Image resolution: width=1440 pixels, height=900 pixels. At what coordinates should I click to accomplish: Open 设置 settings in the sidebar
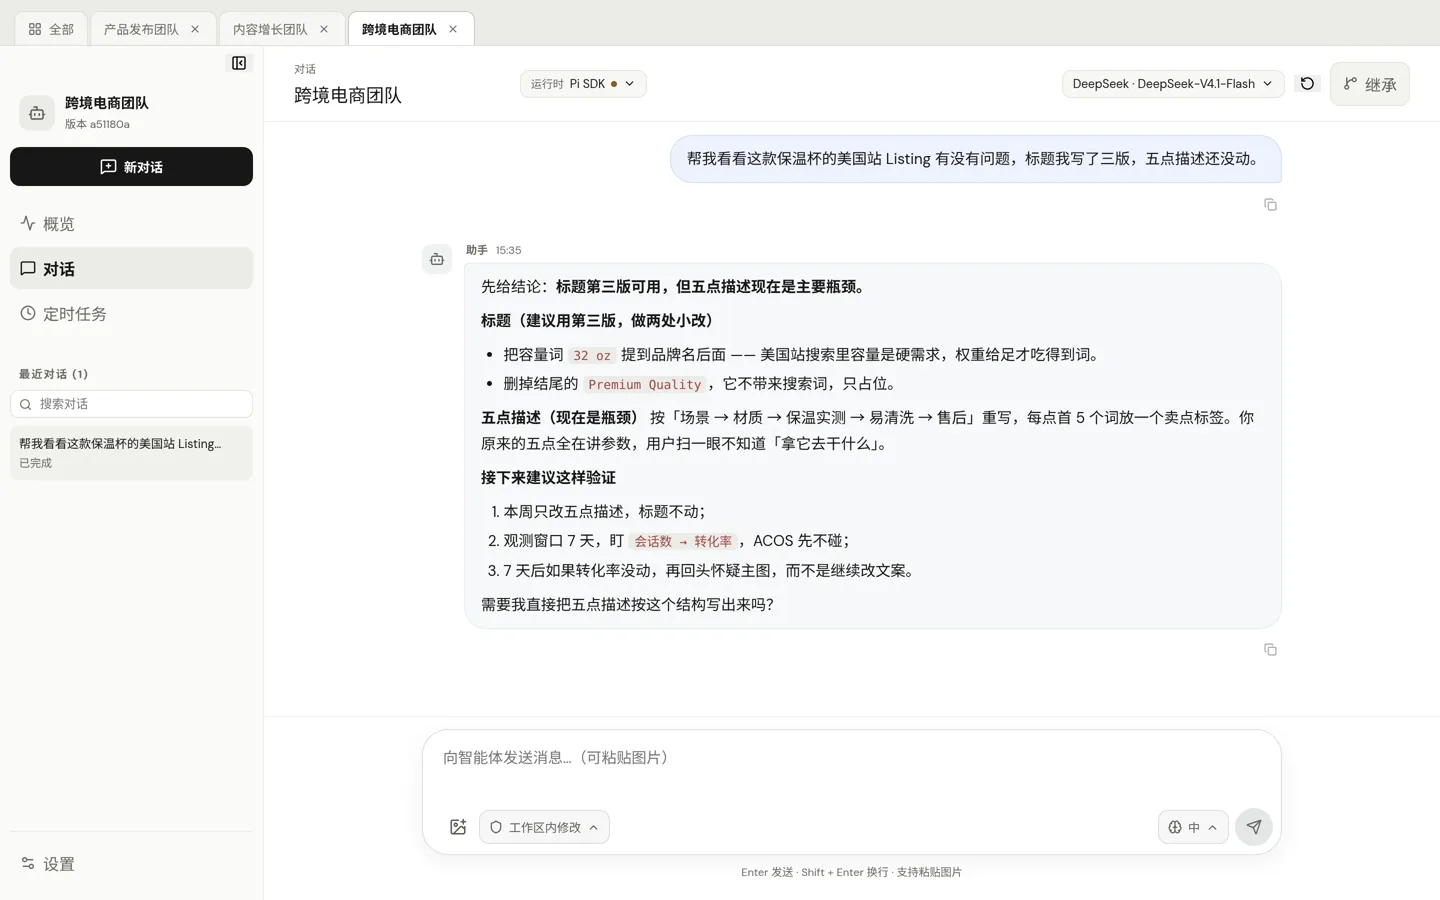[131, 864]
